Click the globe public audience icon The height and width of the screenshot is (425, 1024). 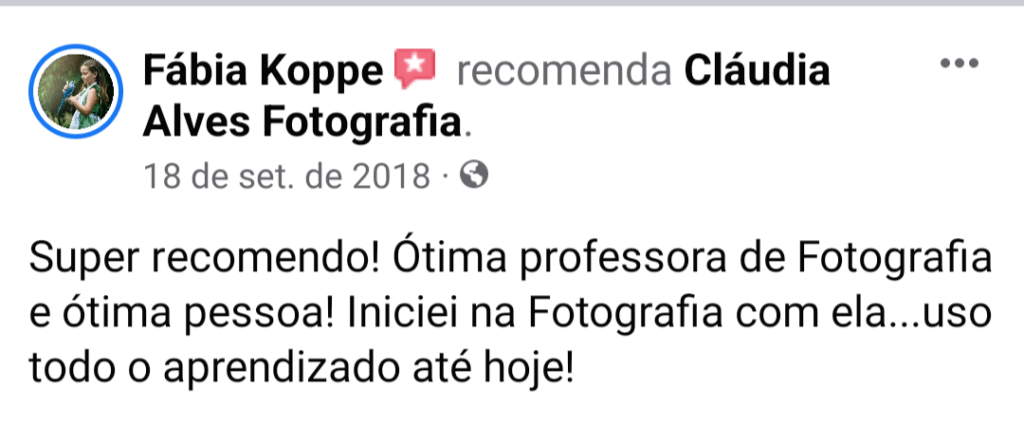(x=474, y=175)
